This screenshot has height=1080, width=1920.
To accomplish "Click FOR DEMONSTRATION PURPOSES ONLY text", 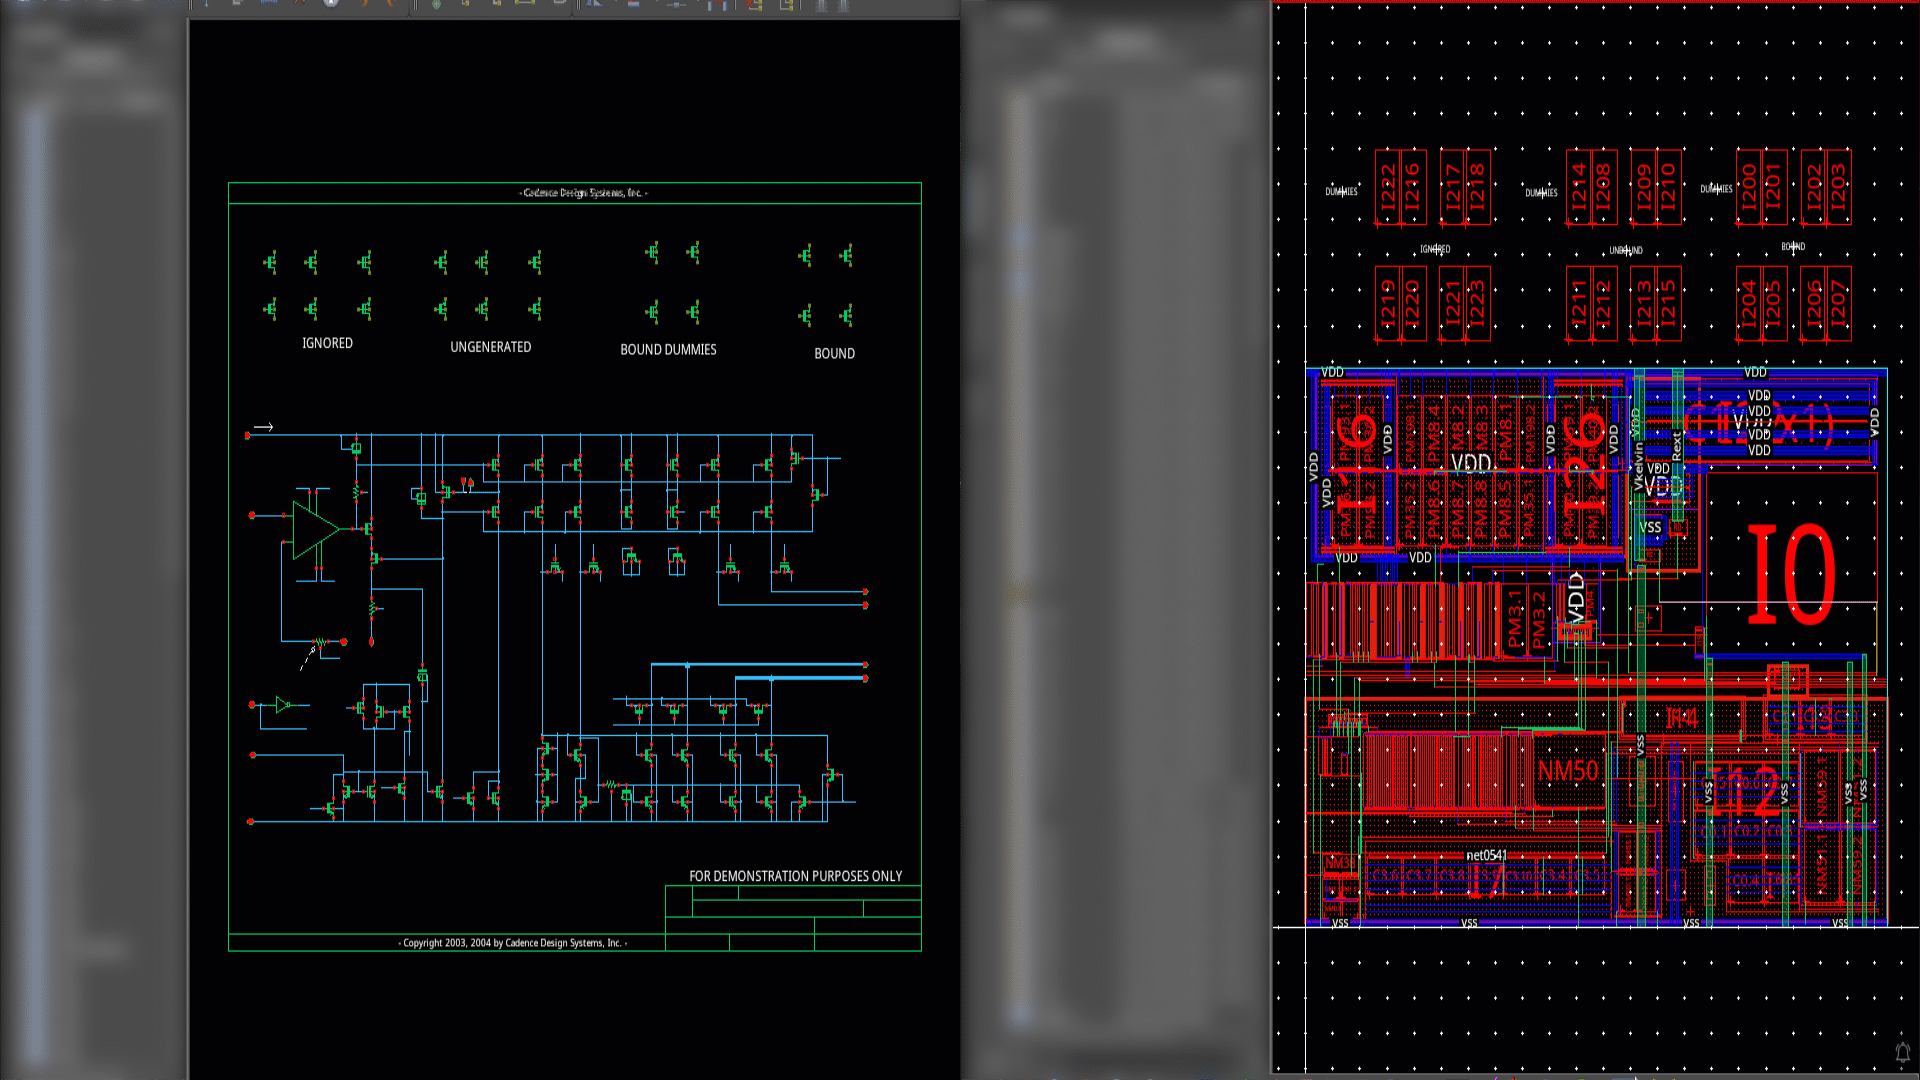I will [x=795, y=876].
